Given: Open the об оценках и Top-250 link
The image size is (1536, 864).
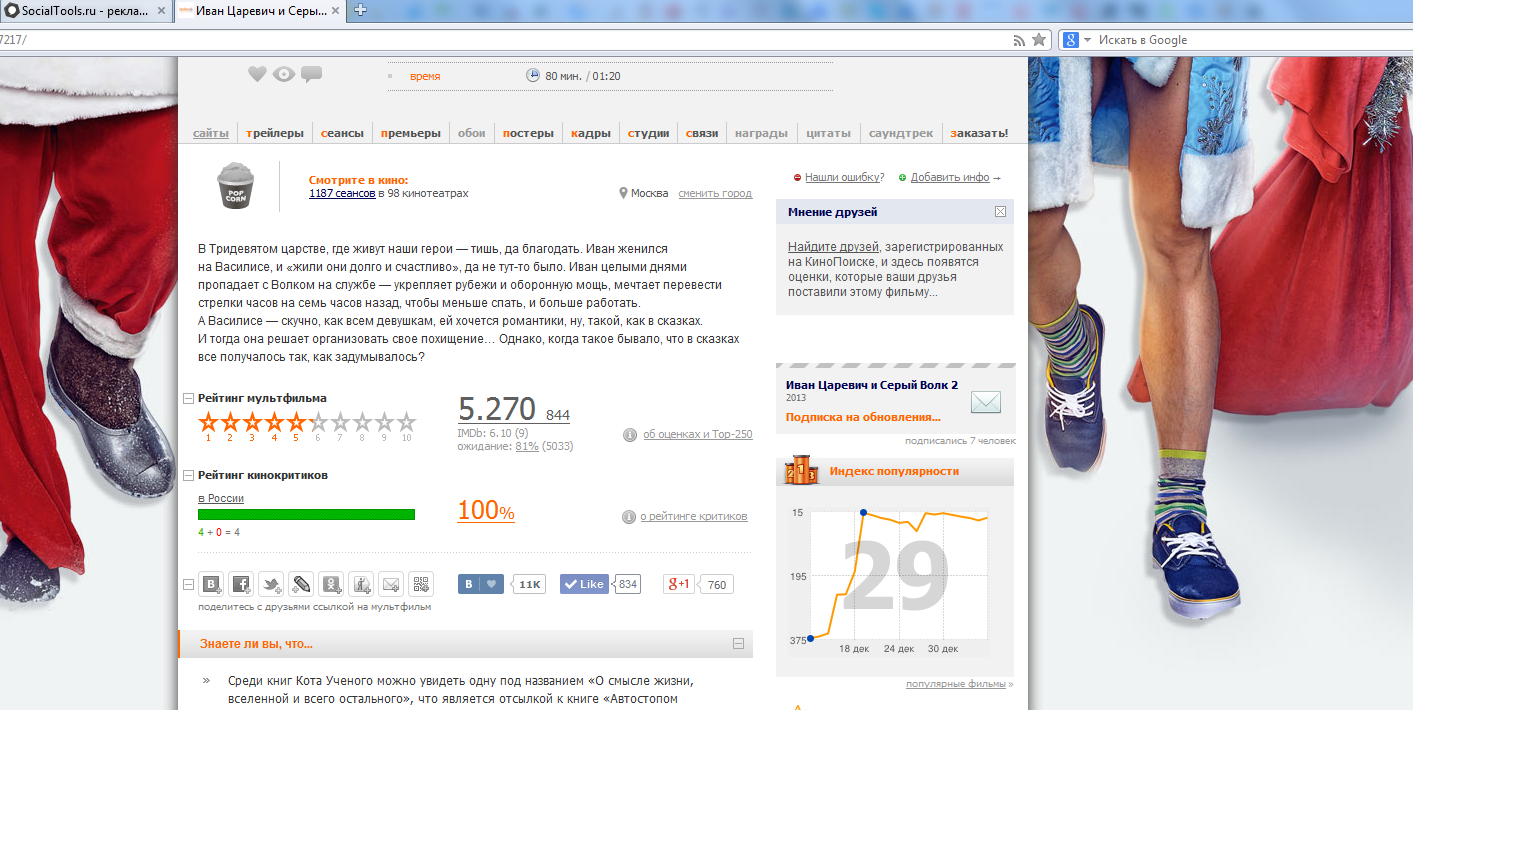Looking at the screenshot, I should point(698,435).
